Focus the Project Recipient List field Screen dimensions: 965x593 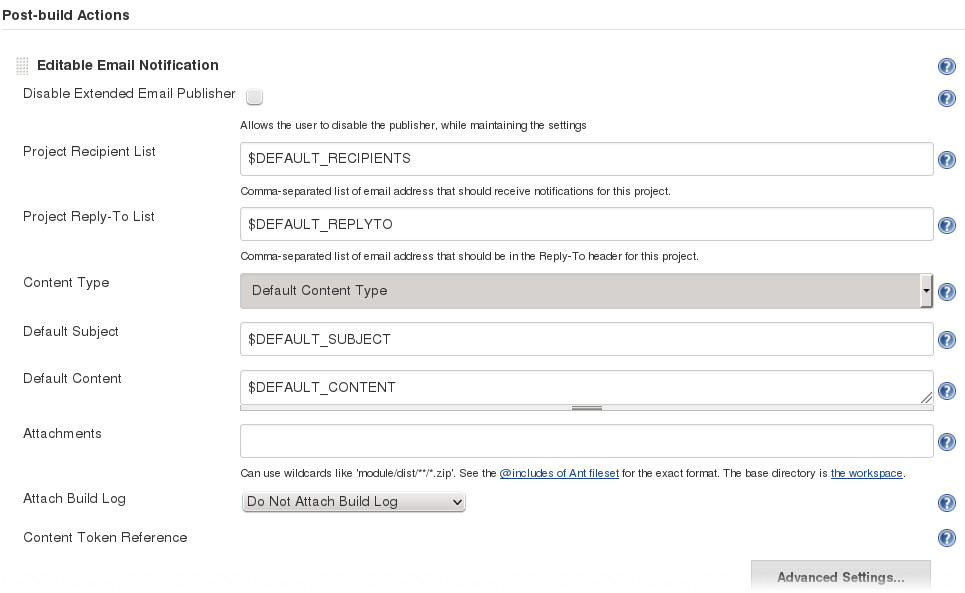pyautogui.click(x=586, y=159)
